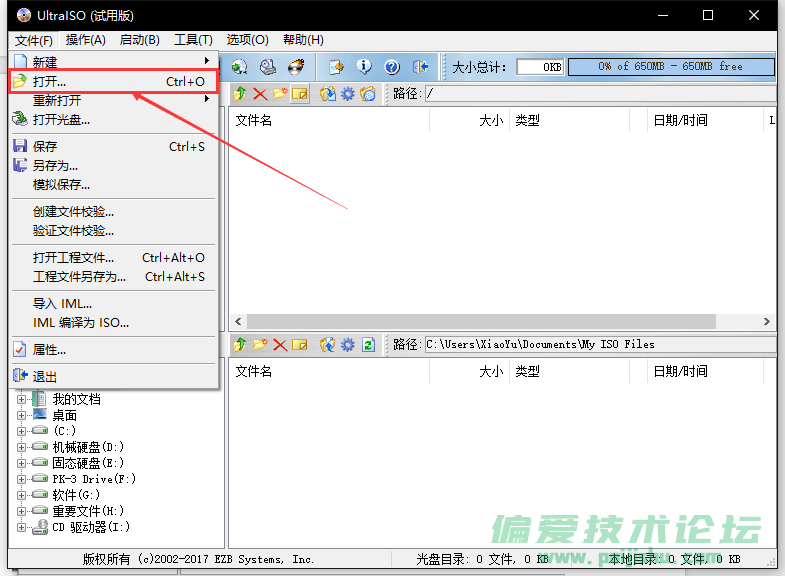Sort upper list by 日期/时间 column header
The height and width of the screenshot is (576, 785).
coord(680,120)
